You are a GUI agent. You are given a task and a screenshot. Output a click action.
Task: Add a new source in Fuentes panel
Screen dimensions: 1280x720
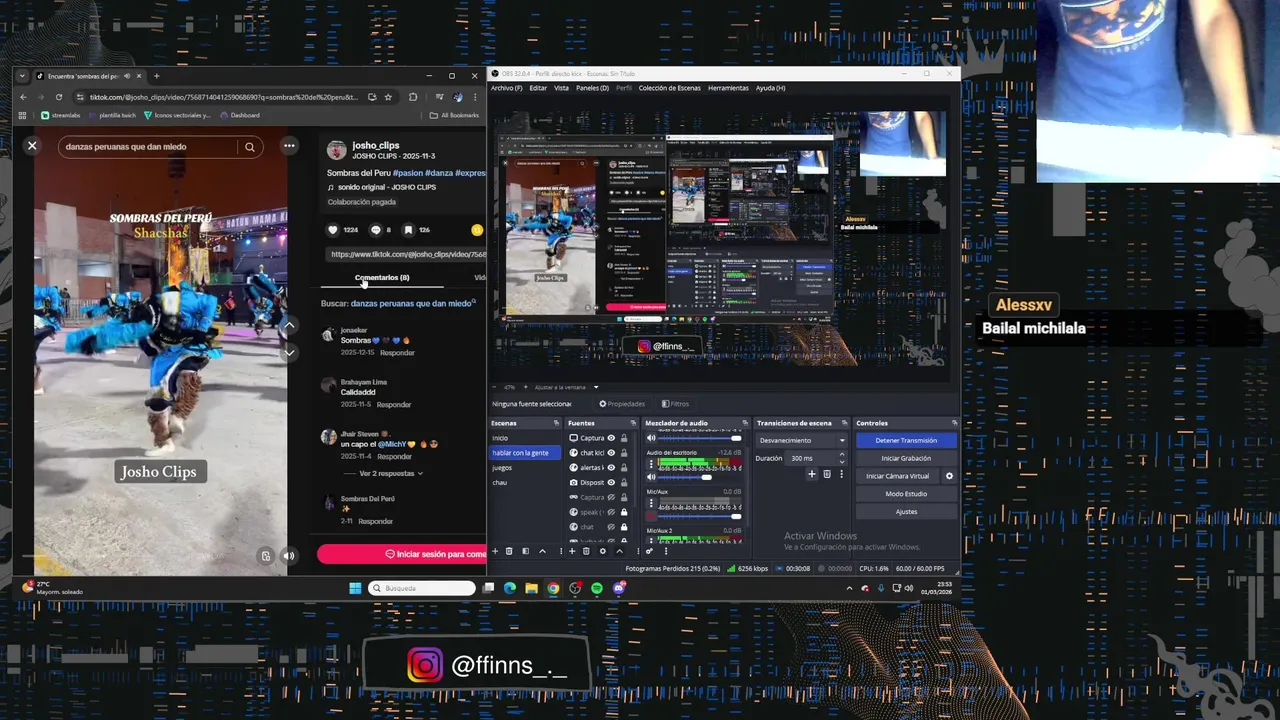[x=572, y=551]
